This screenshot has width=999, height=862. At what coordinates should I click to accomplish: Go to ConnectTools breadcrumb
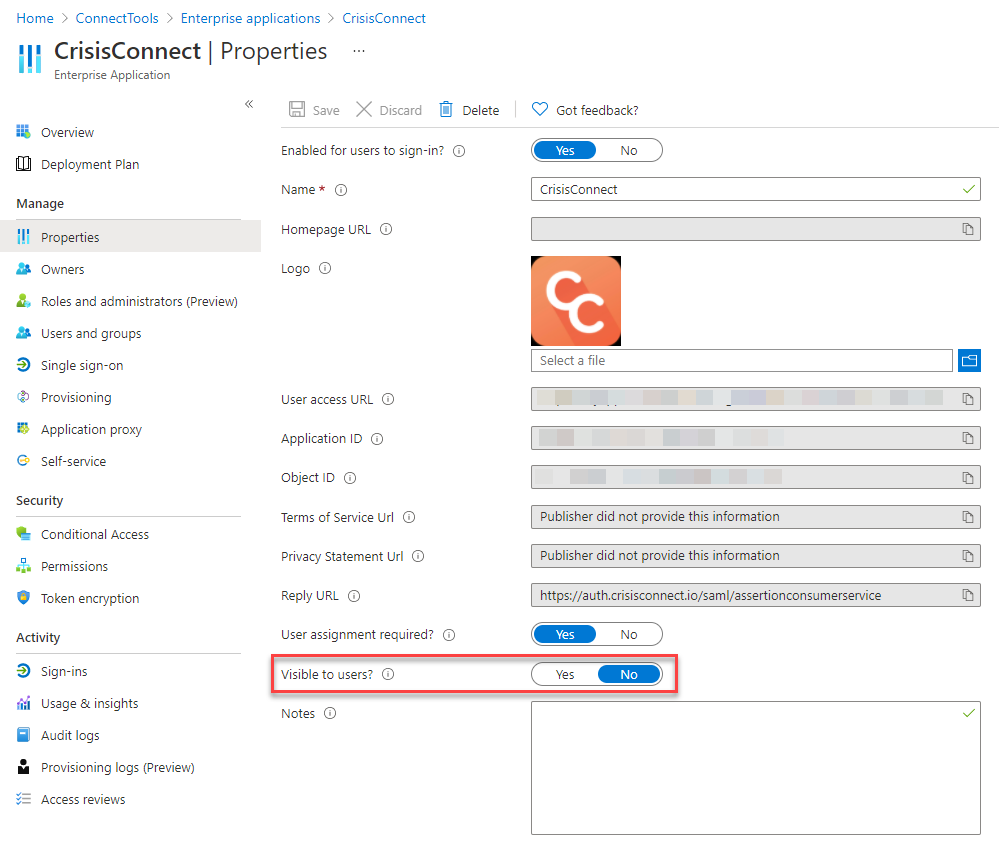point(117,18)
